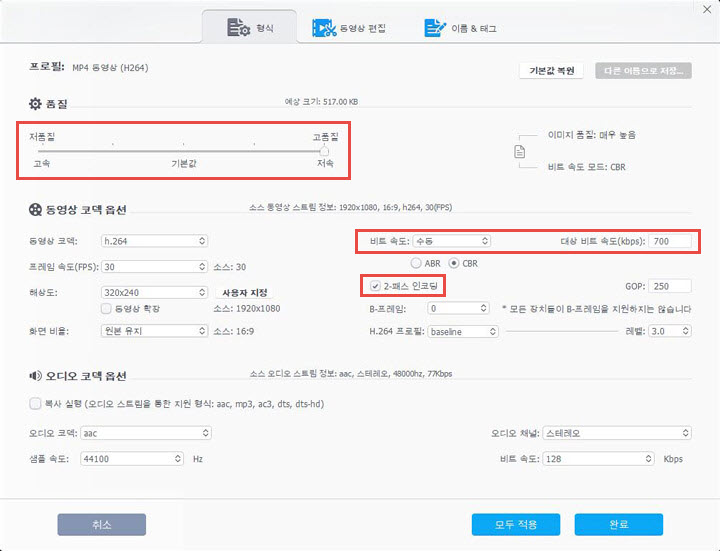Click 비트 속도 모드: CBR text

point(586,167)
